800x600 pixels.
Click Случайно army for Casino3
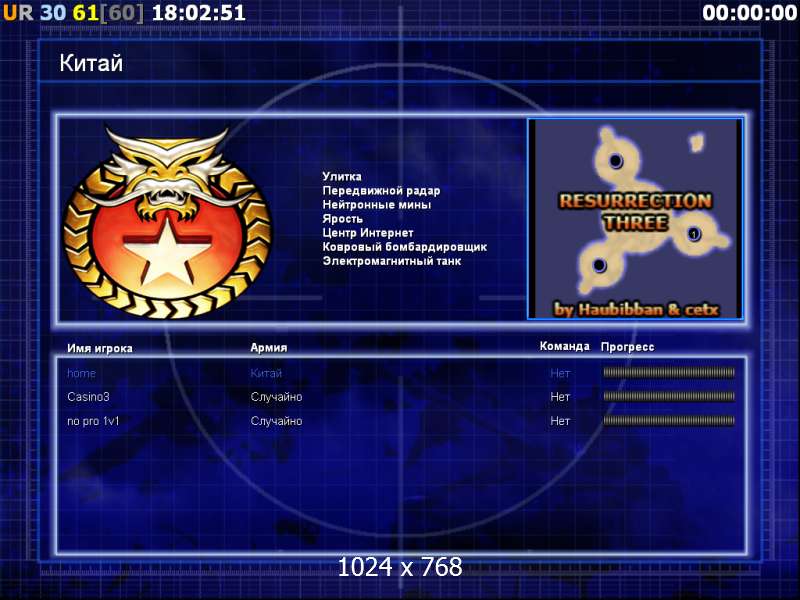coord(276,396)
